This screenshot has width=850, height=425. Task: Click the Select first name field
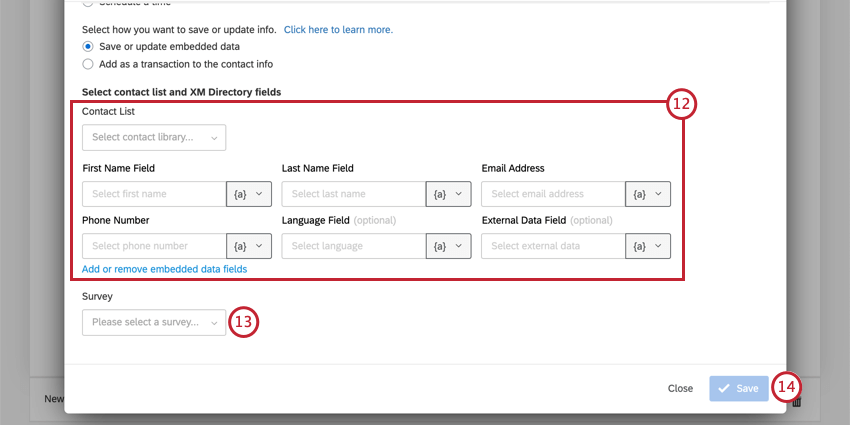pos(154,194)
